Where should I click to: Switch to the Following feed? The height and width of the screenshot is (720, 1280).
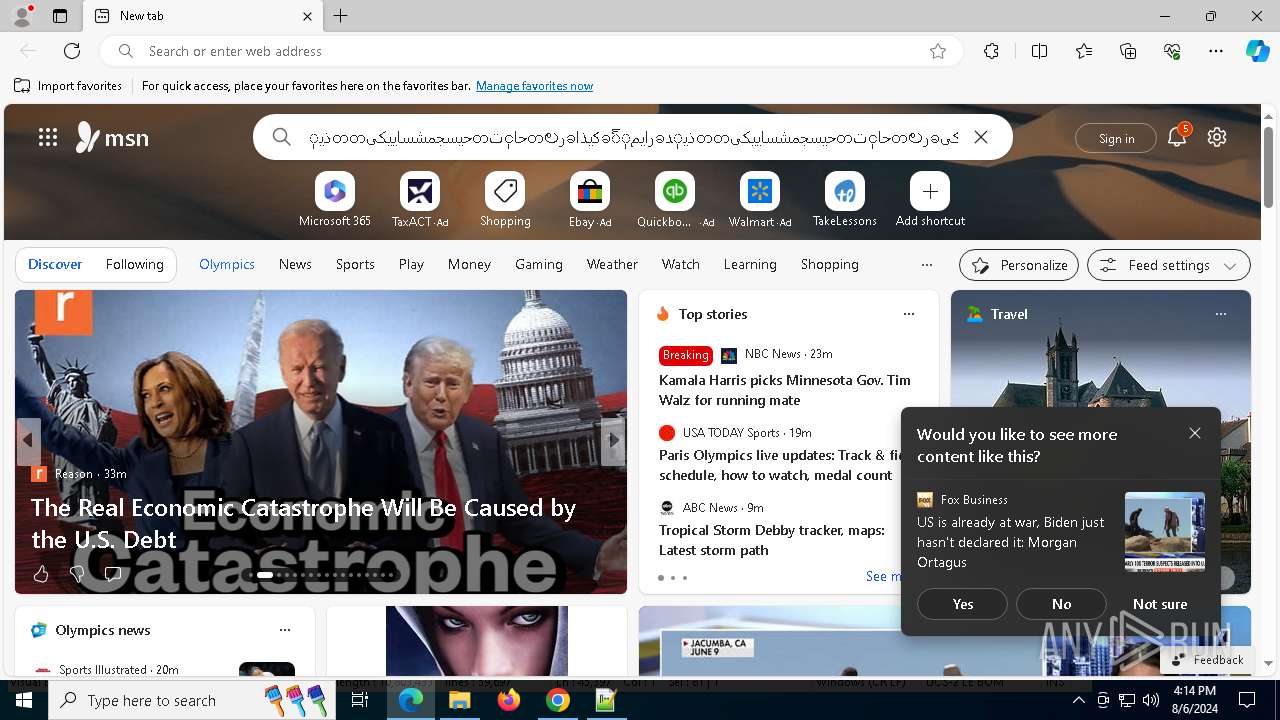pos(135,265)
